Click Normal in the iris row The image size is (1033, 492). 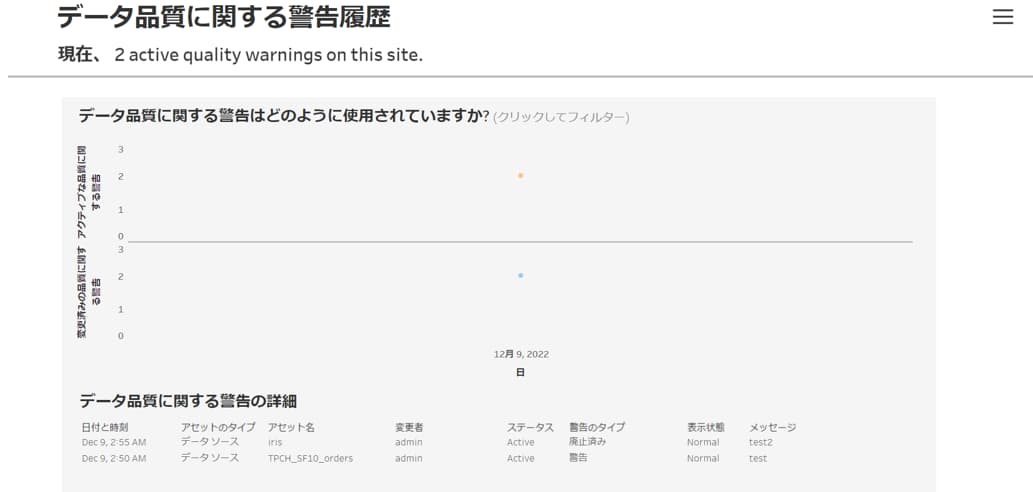(x=704, y=443)
